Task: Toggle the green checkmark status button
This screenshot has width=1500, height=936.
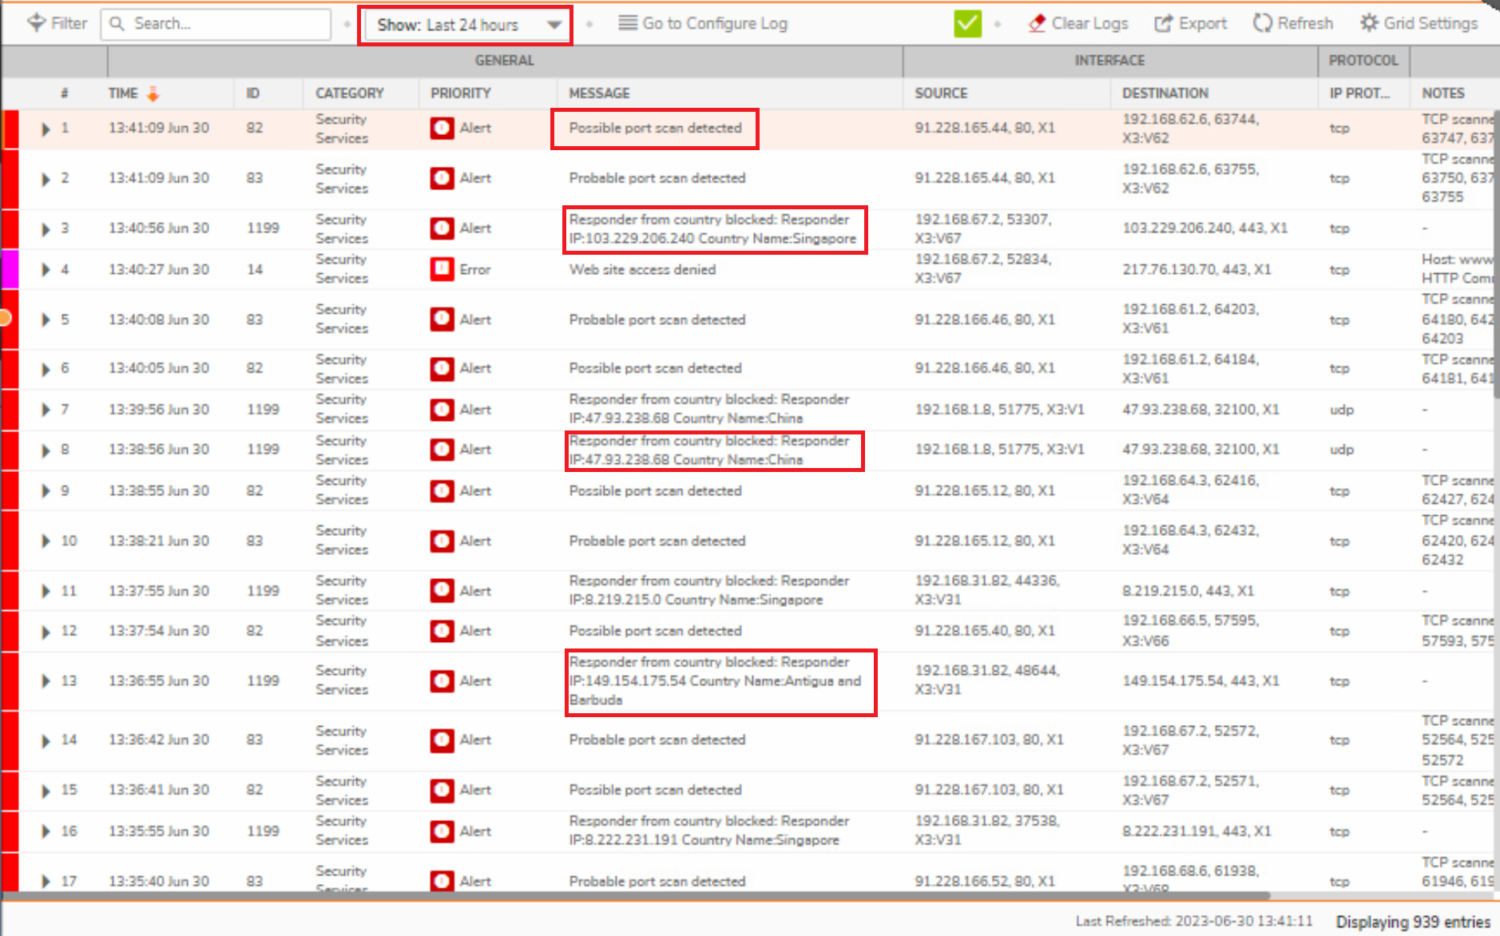Action: point(968,23)
